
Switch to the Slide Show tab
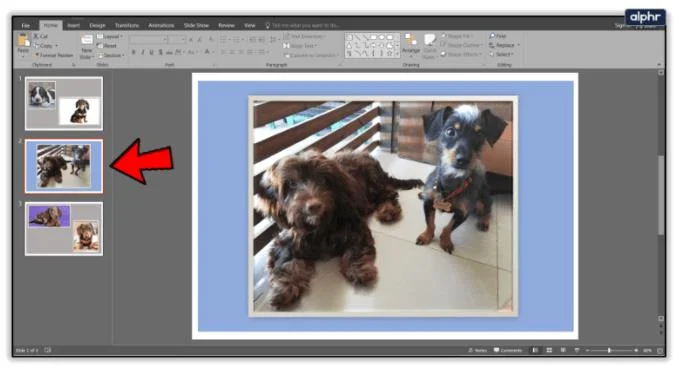(196, 26)
